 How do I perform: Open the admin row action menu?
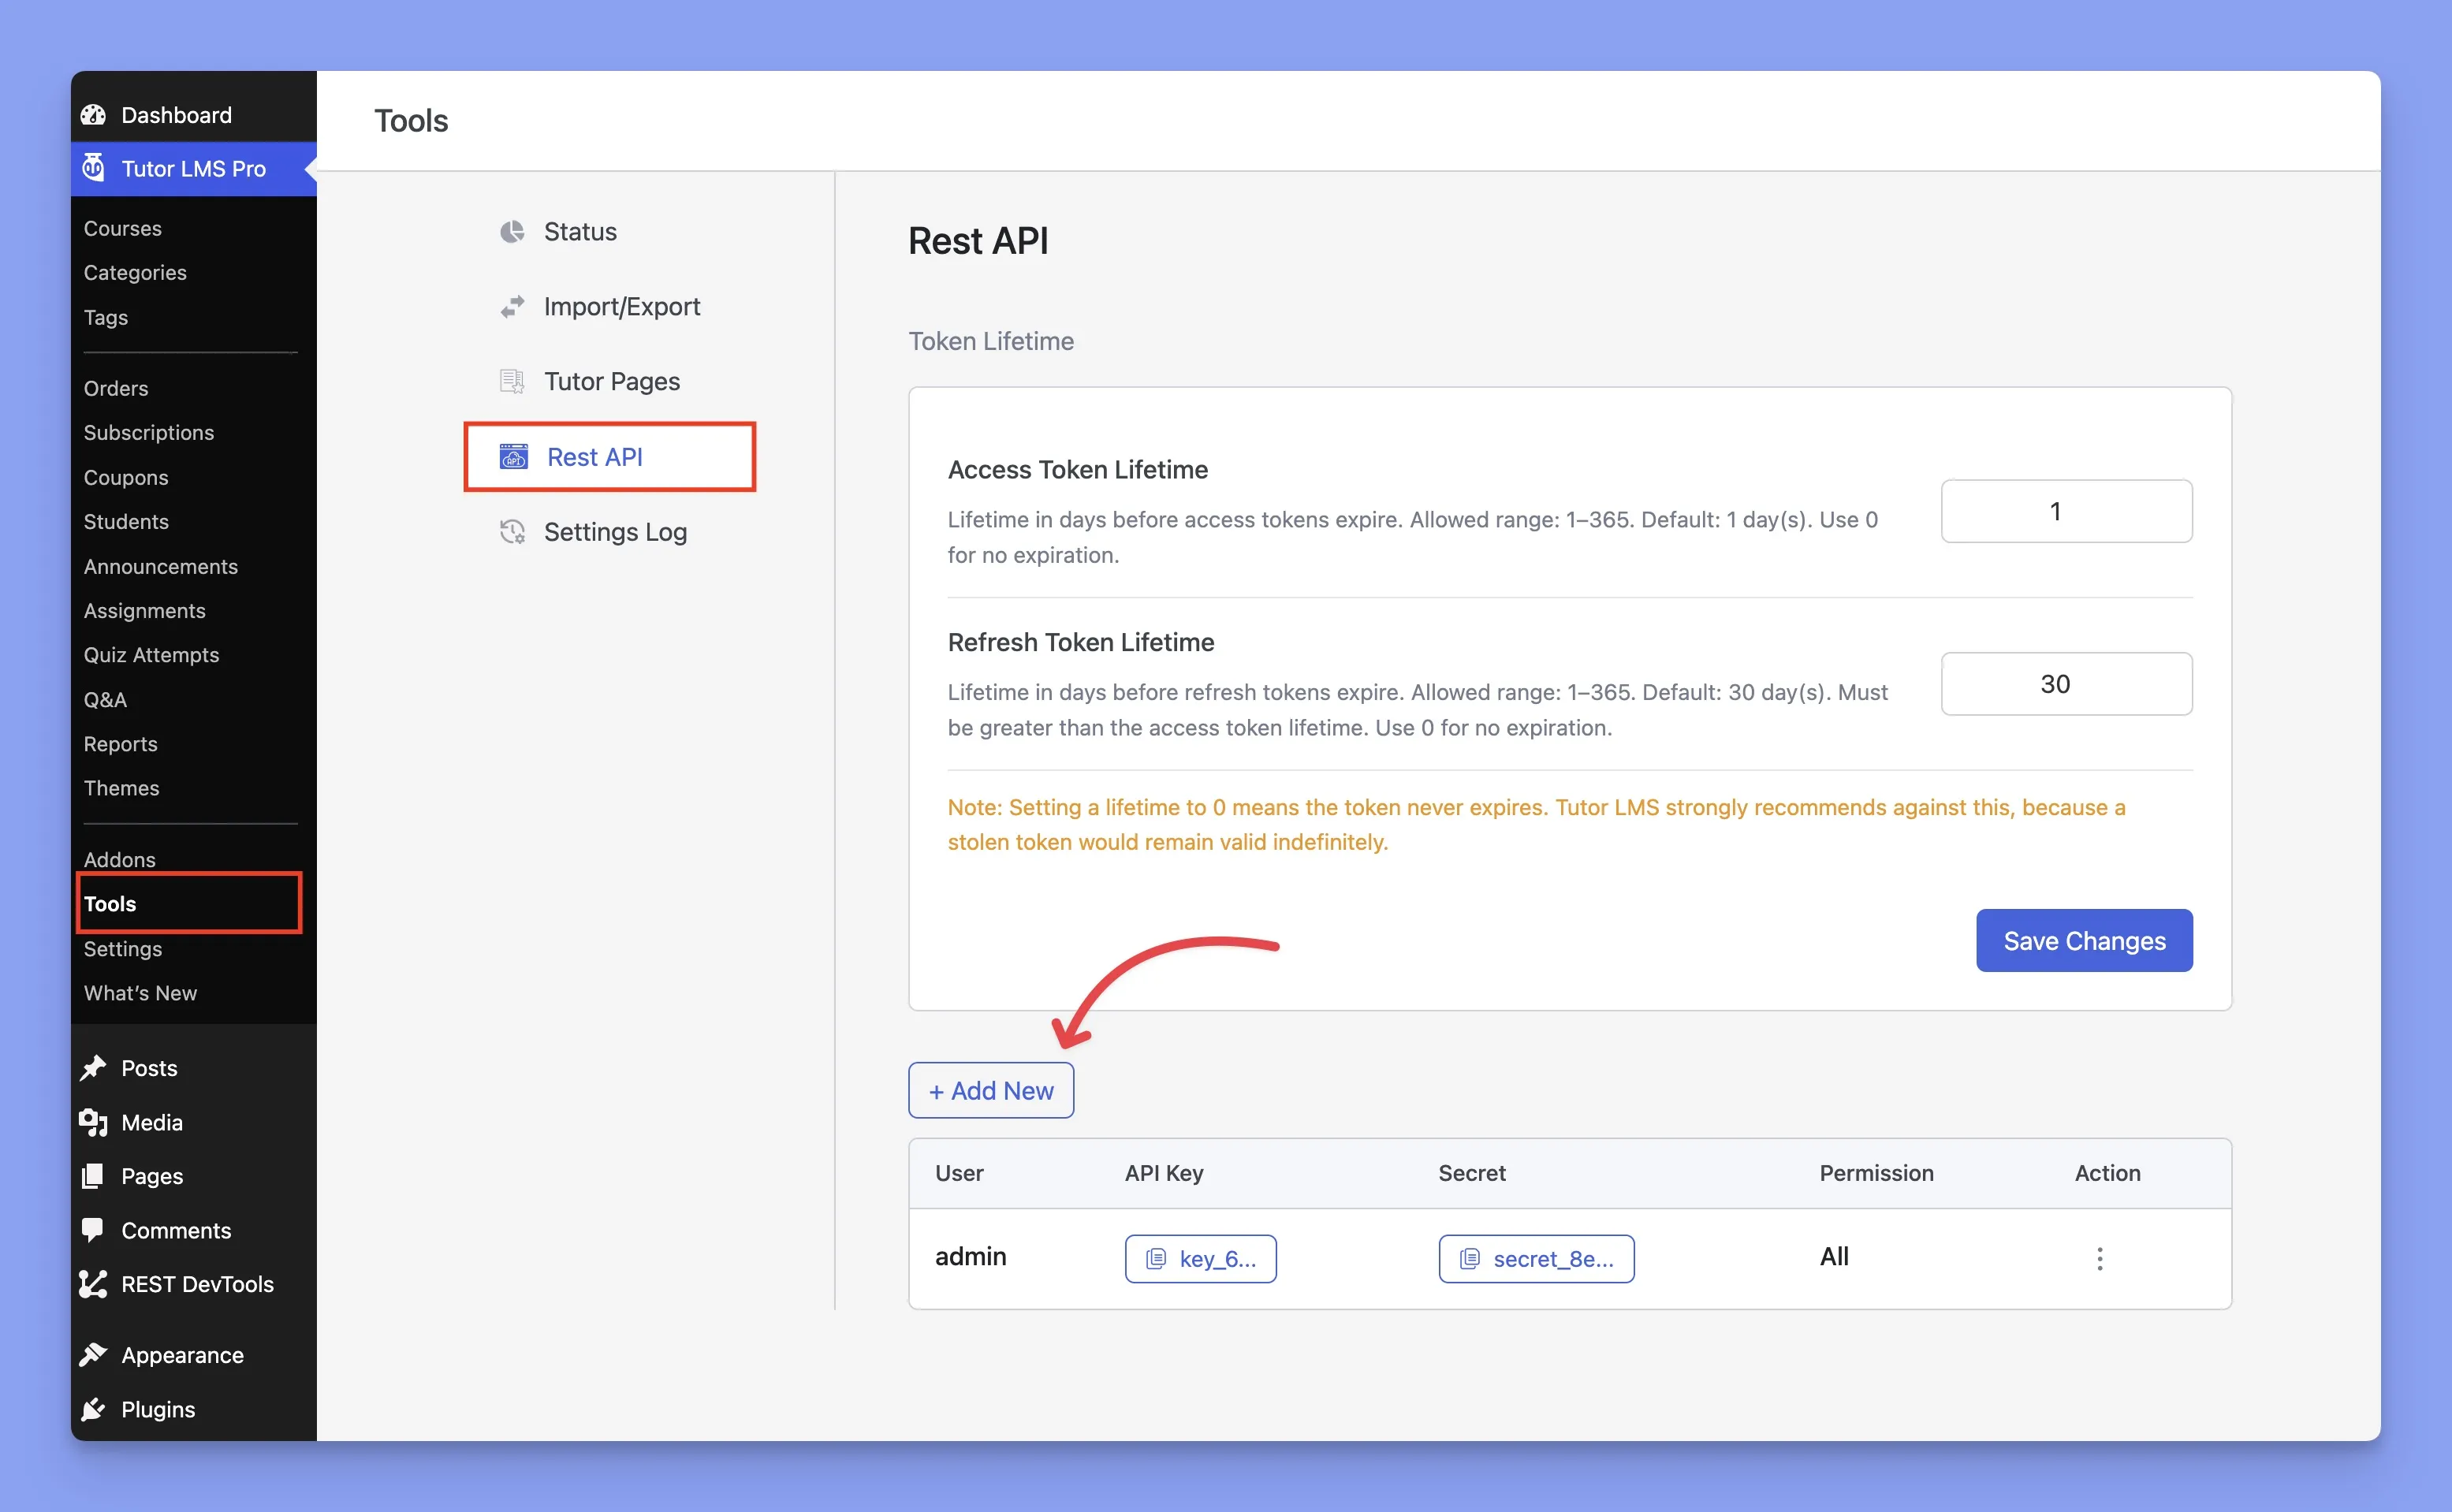tap(2099, 1258)
